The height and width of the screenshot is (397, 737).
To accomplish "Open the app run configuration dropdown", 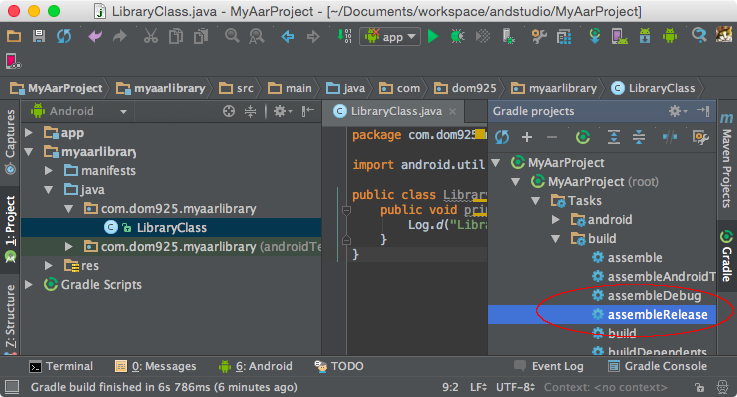I will coord(390,37).
